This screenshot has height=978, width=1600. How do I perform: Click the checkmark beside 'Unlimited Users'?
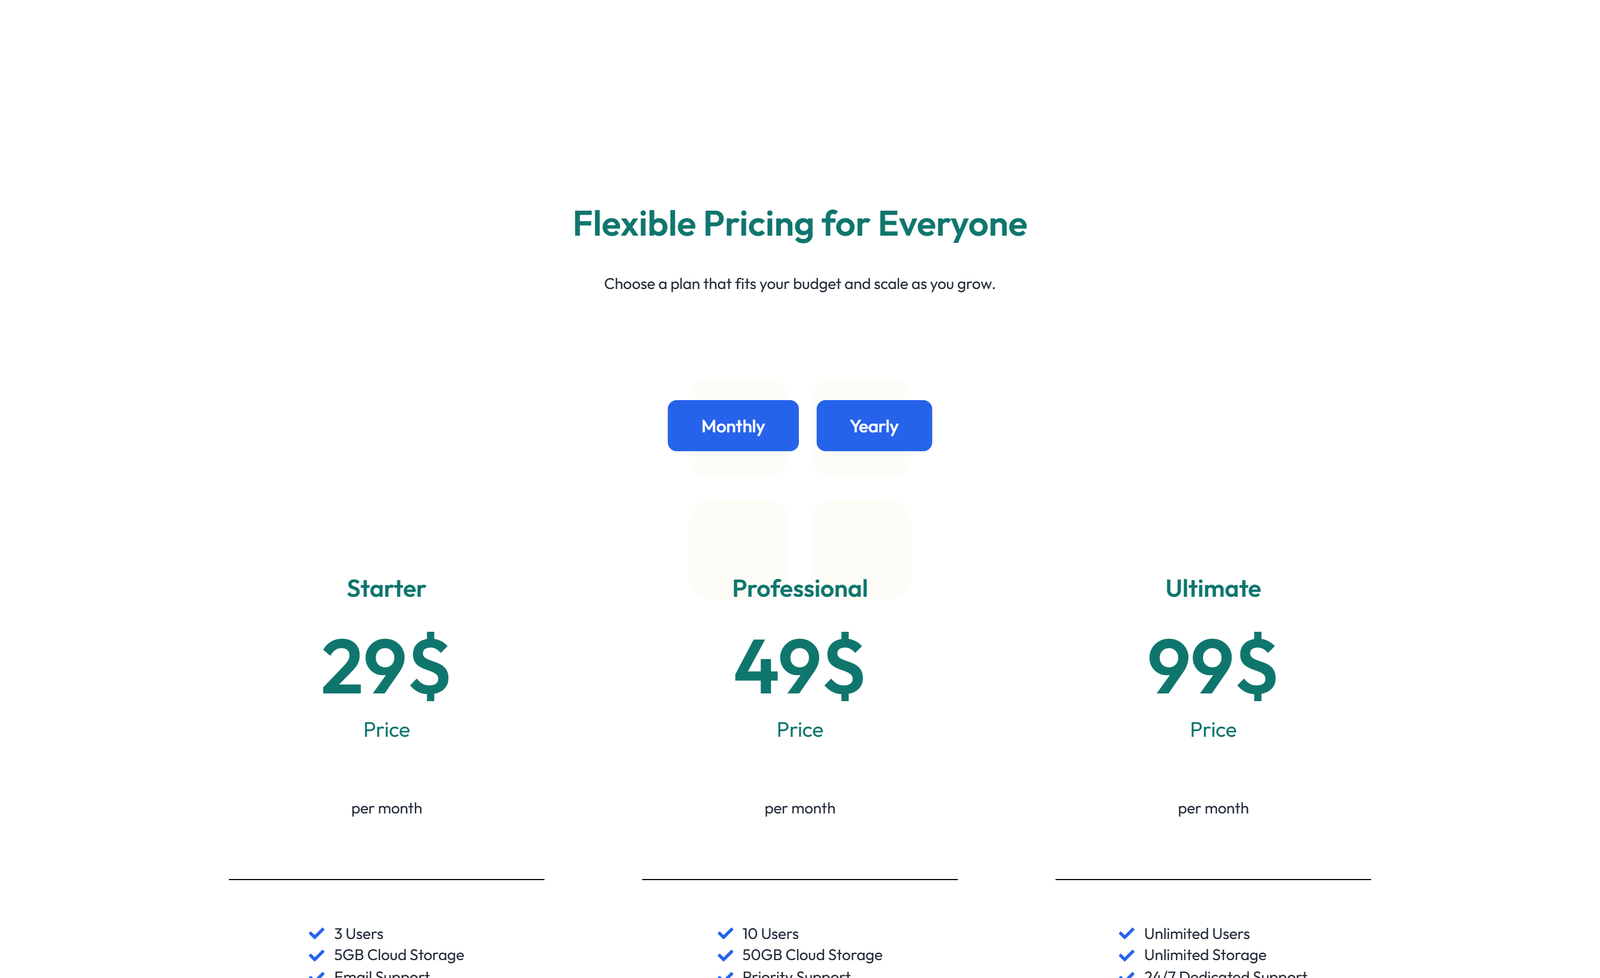[1127, 932]
